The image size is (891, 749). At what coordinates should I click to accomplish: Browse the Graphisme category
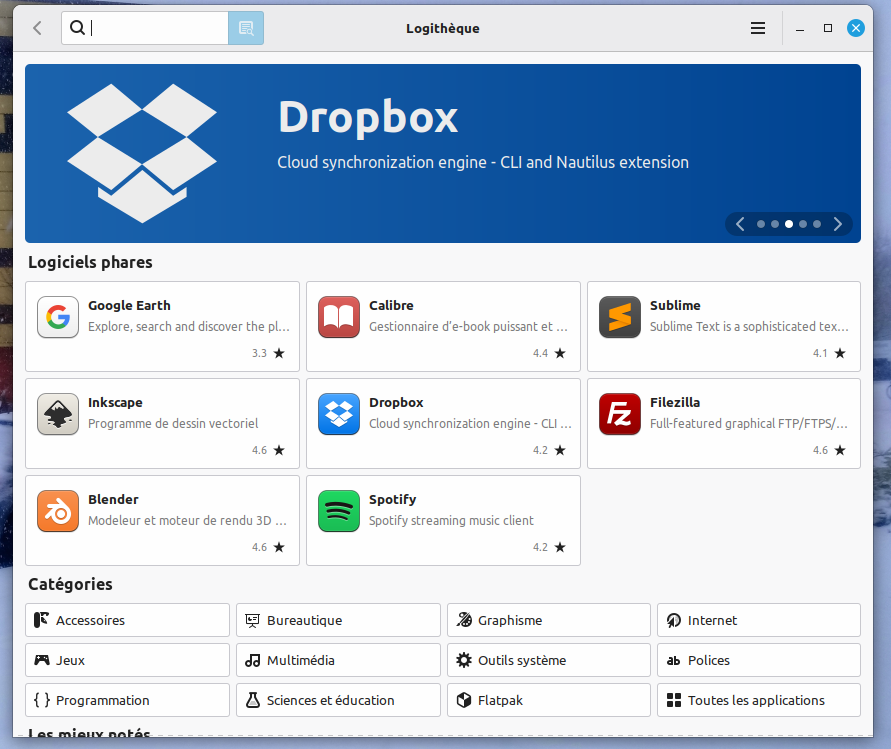[548, 620]
